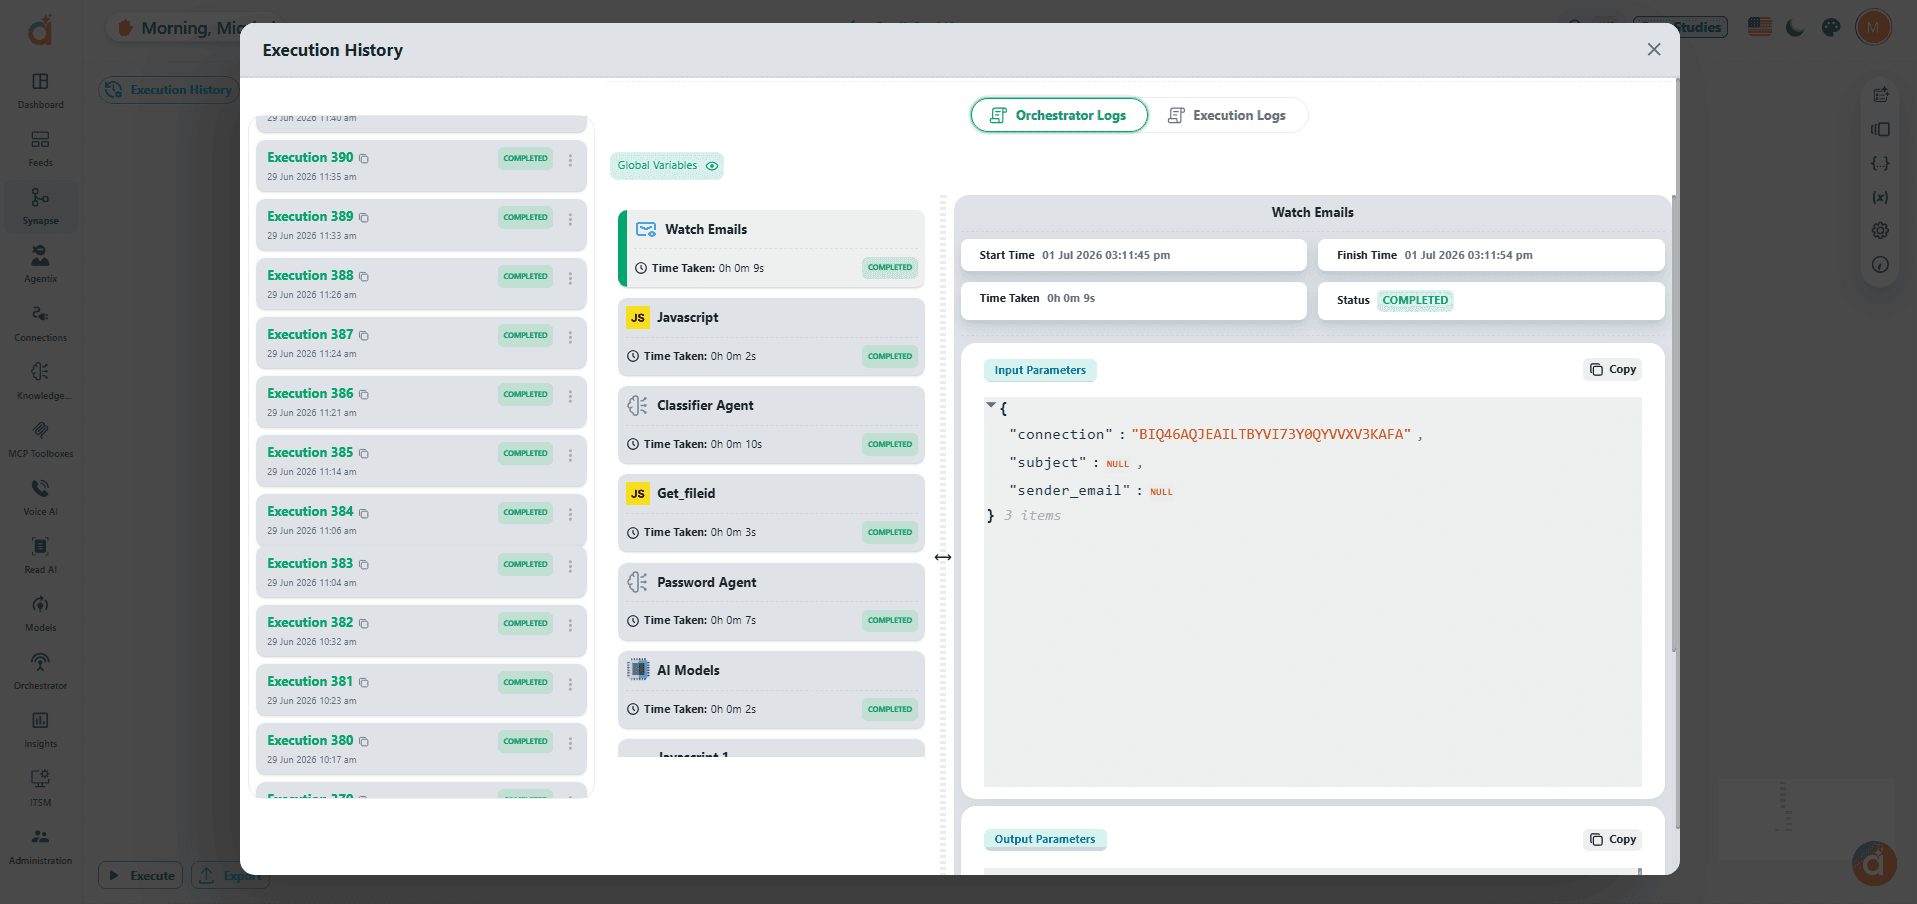Open the user profile avatar menu
The height and width of the screenshot is (904, 1917).
pyautogui.click(x=1873, y=27)
